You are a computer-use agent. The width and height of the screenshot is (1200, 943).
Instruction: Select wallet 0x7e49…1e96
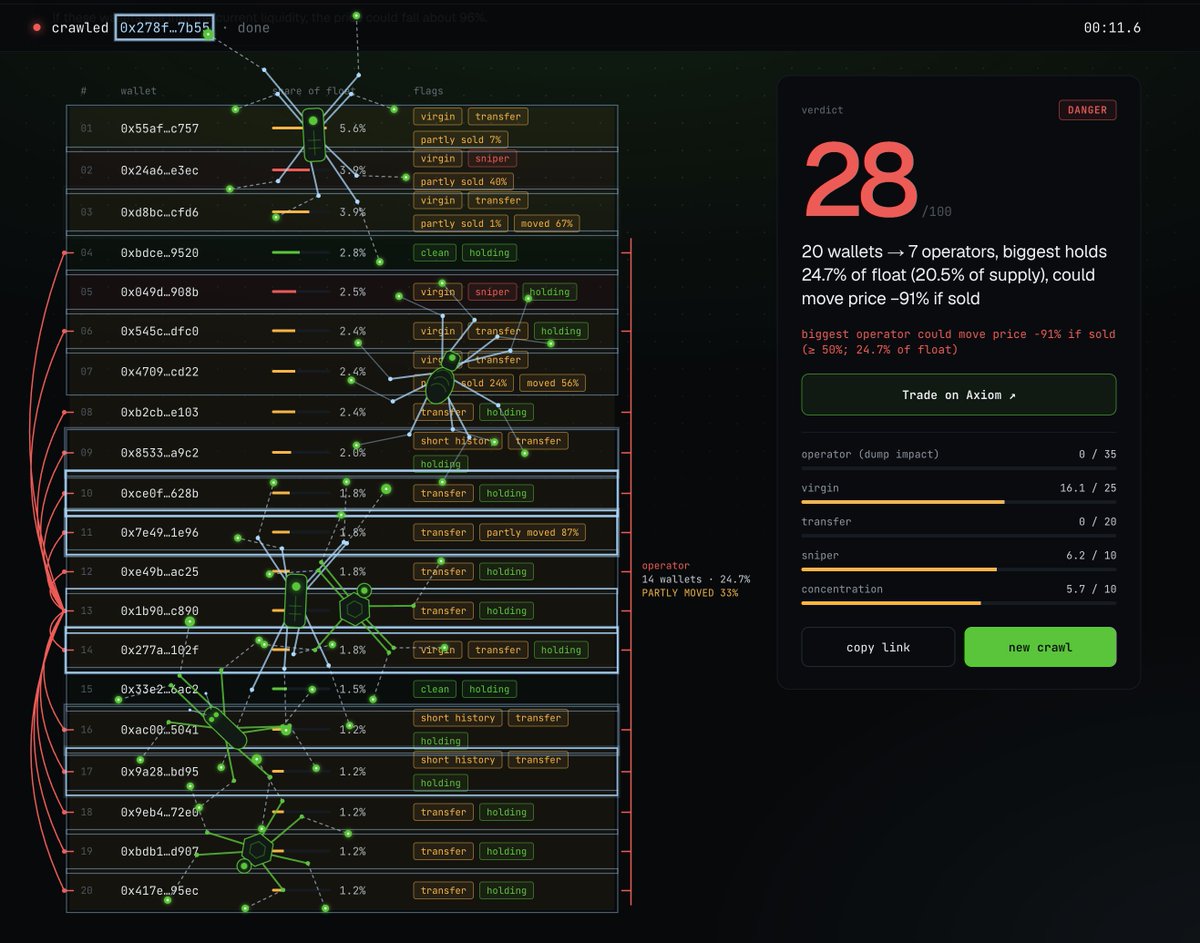[x=159, y=532]
